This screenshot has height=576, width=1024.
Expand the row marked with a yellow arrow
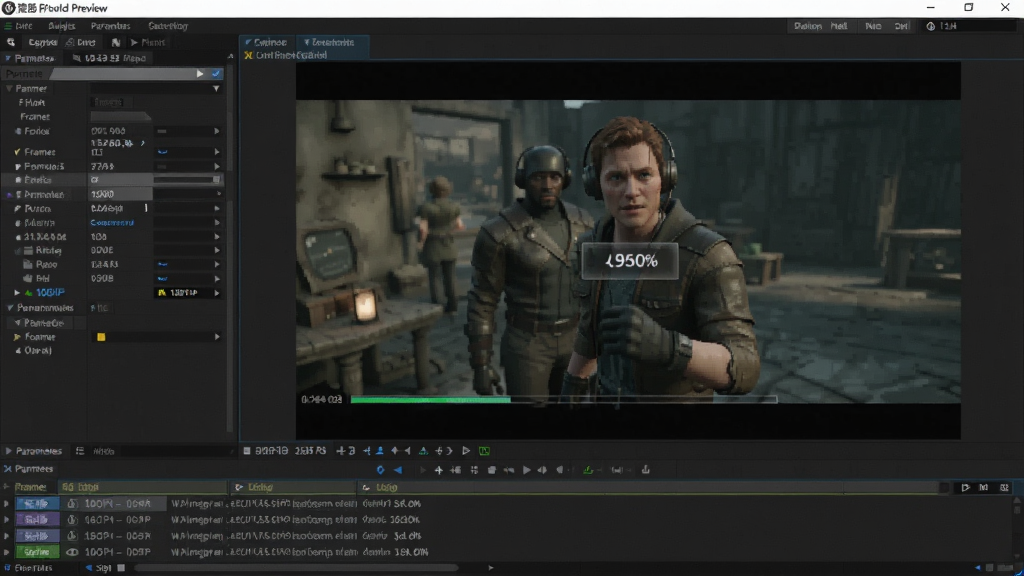[18, 337]
